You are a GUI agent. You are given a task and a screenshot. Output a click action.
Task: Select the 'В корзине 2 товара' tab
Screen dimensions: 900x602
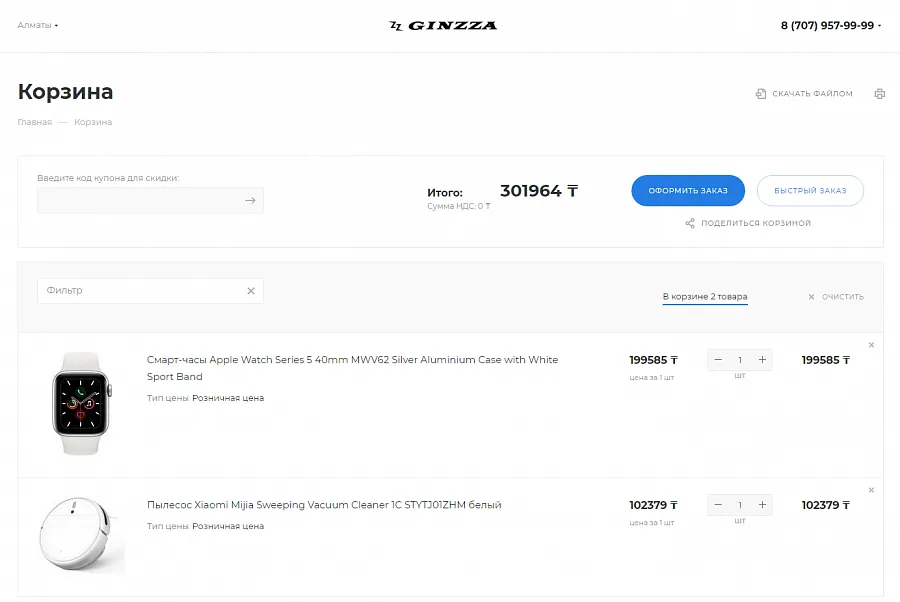pyautogui.click(x=705, y=297)
